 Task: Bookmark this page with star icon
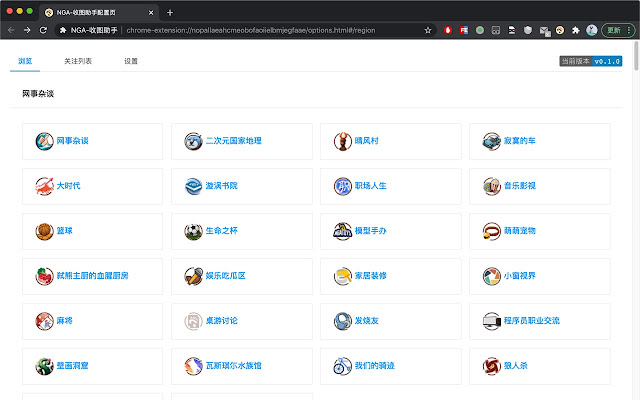pyautogui.click(x=428, y=30)
